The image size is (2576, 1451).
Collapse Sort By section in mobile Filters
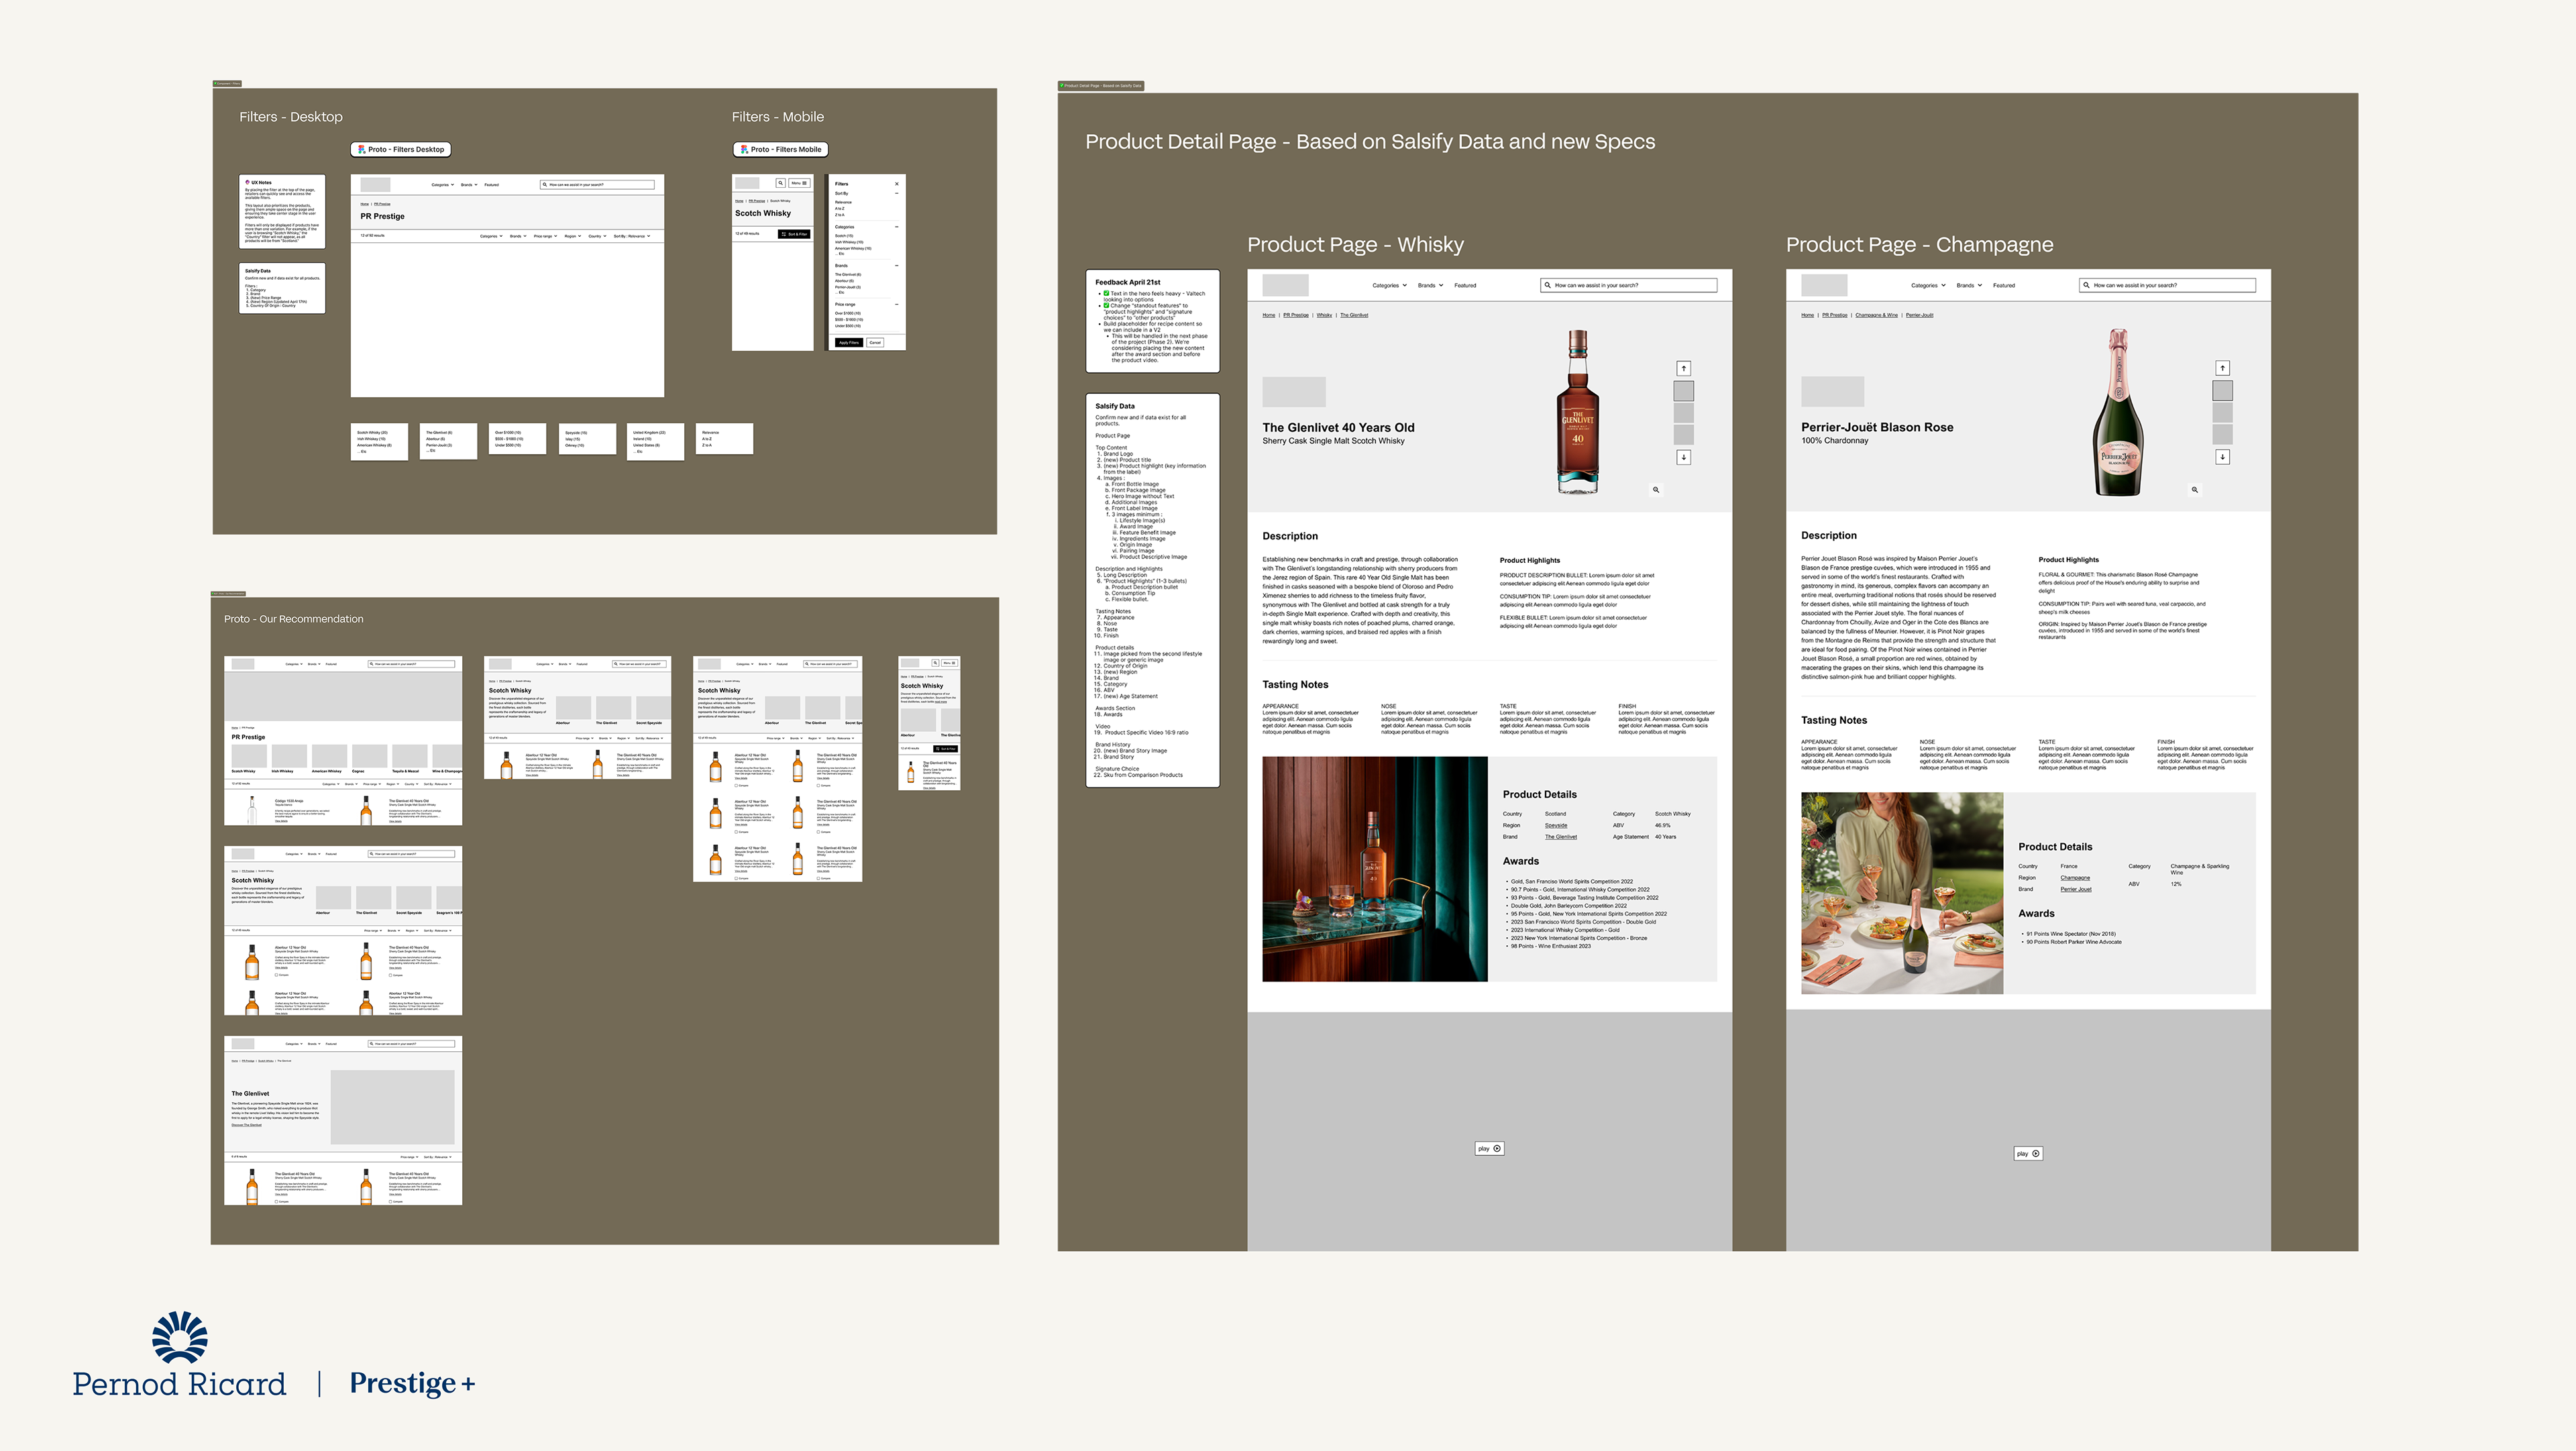pos(897,194)
